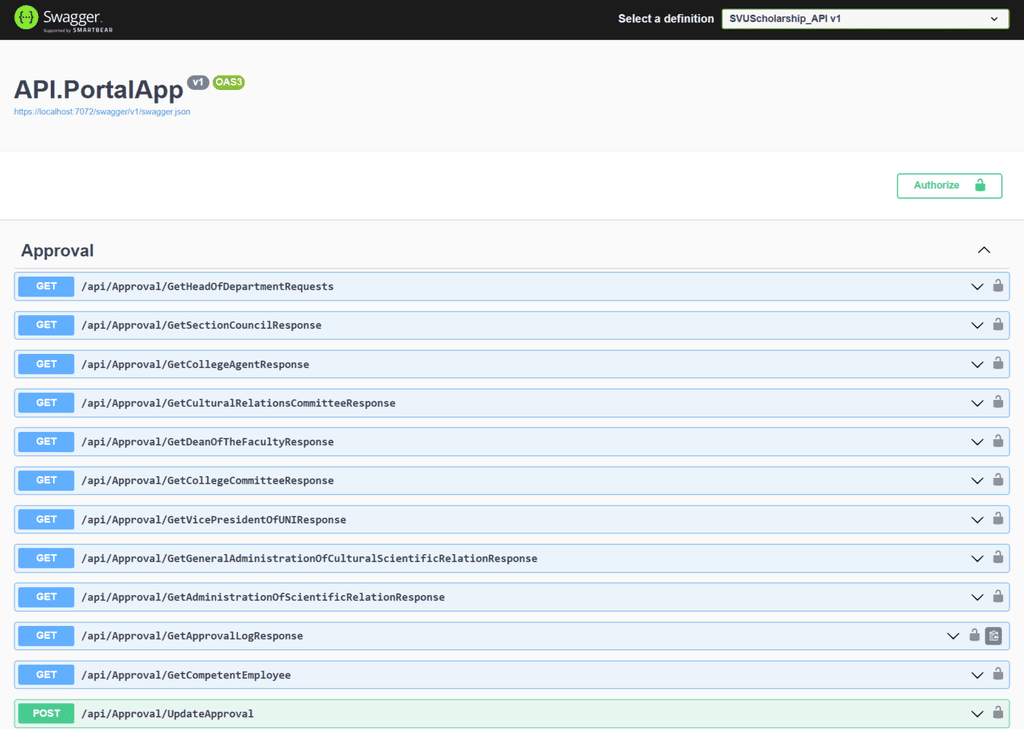Click lock icon on GetCollegeAgentResponse row
1024x729 pixels.
[x=998, y=363]
